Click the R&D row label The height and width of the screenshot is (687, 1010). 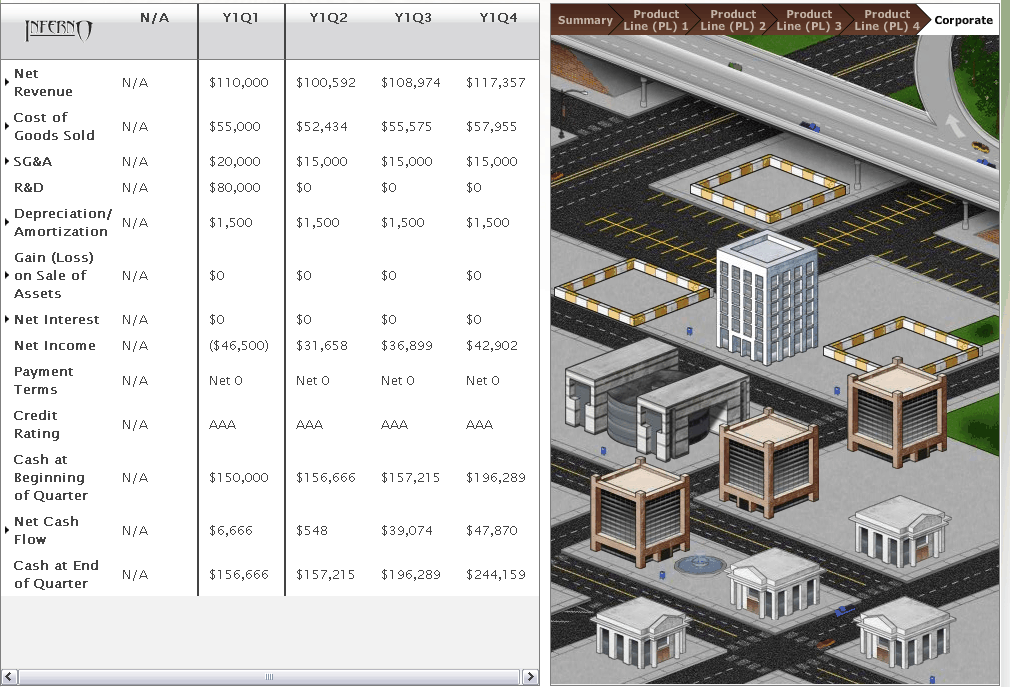(x=29, y=187)
